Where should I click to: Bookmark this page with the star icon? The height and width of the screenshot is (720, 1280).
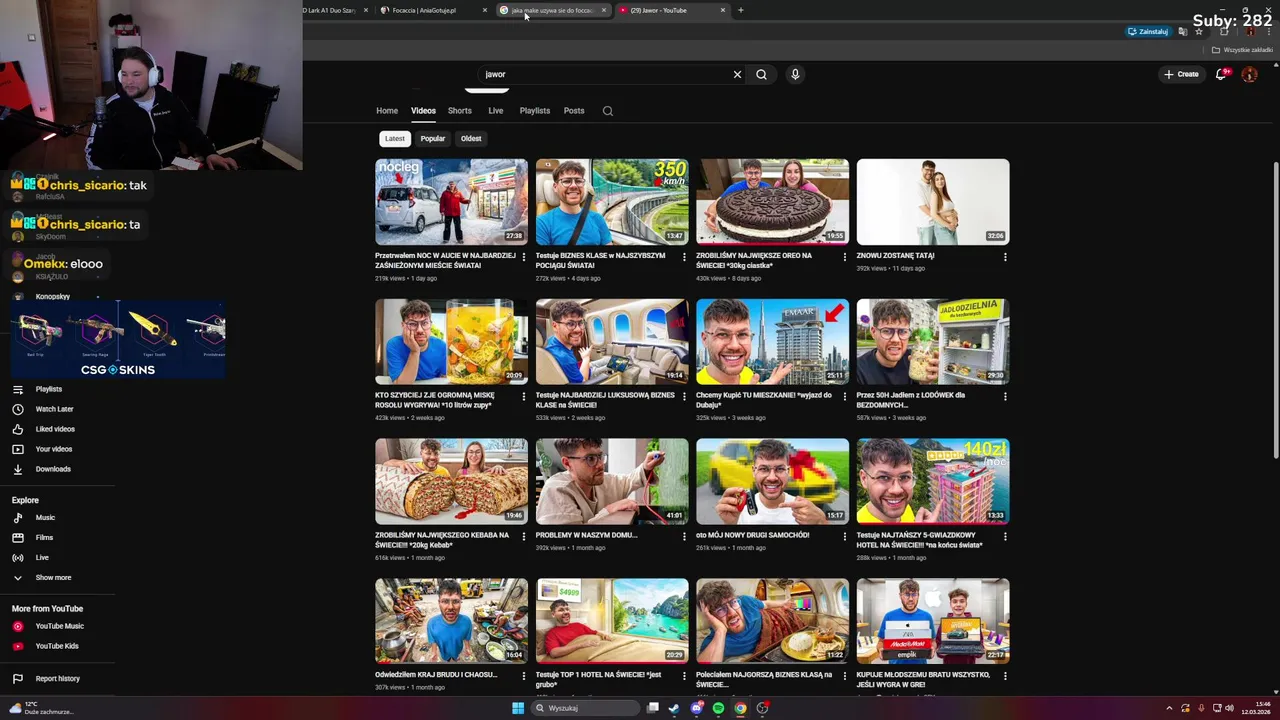tap(1199, 31)
